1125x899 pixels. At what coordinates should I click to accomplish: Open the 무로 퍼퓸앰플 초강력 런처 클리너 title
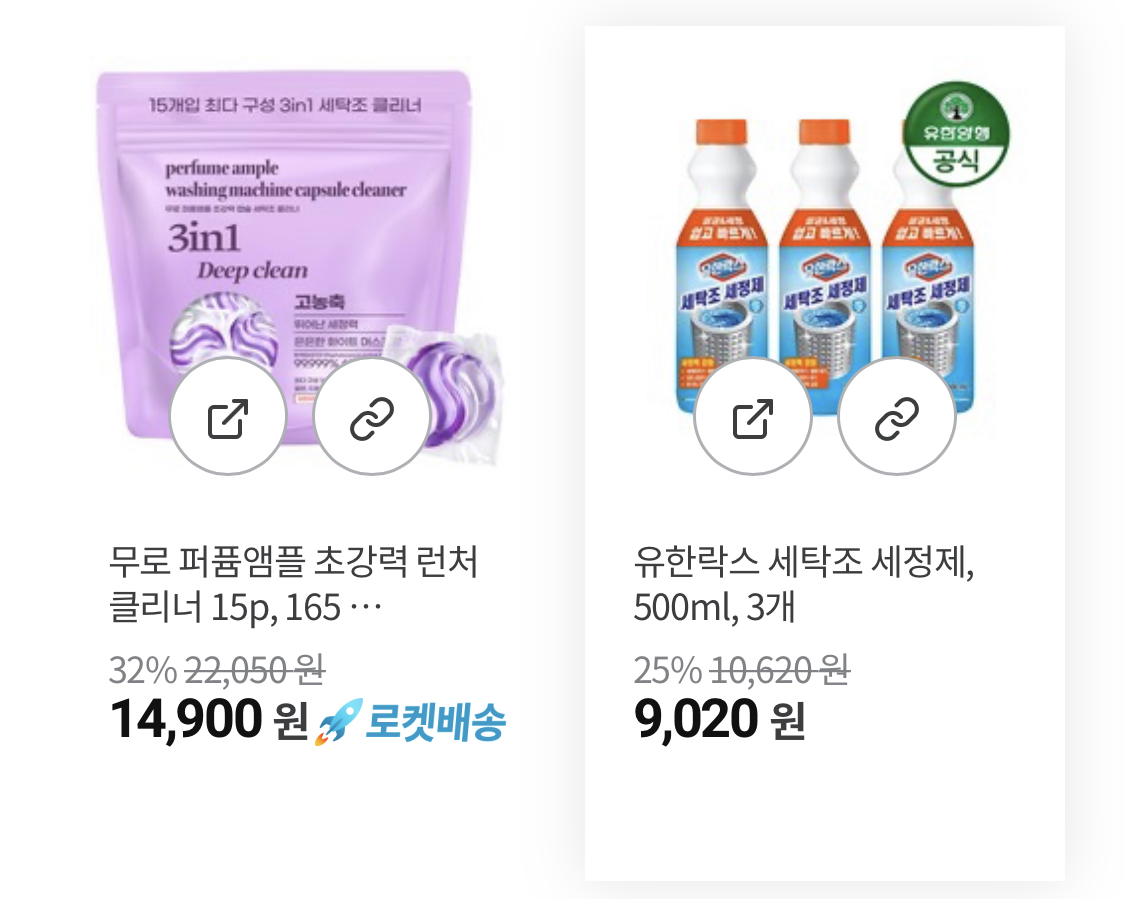click(293, 583)
